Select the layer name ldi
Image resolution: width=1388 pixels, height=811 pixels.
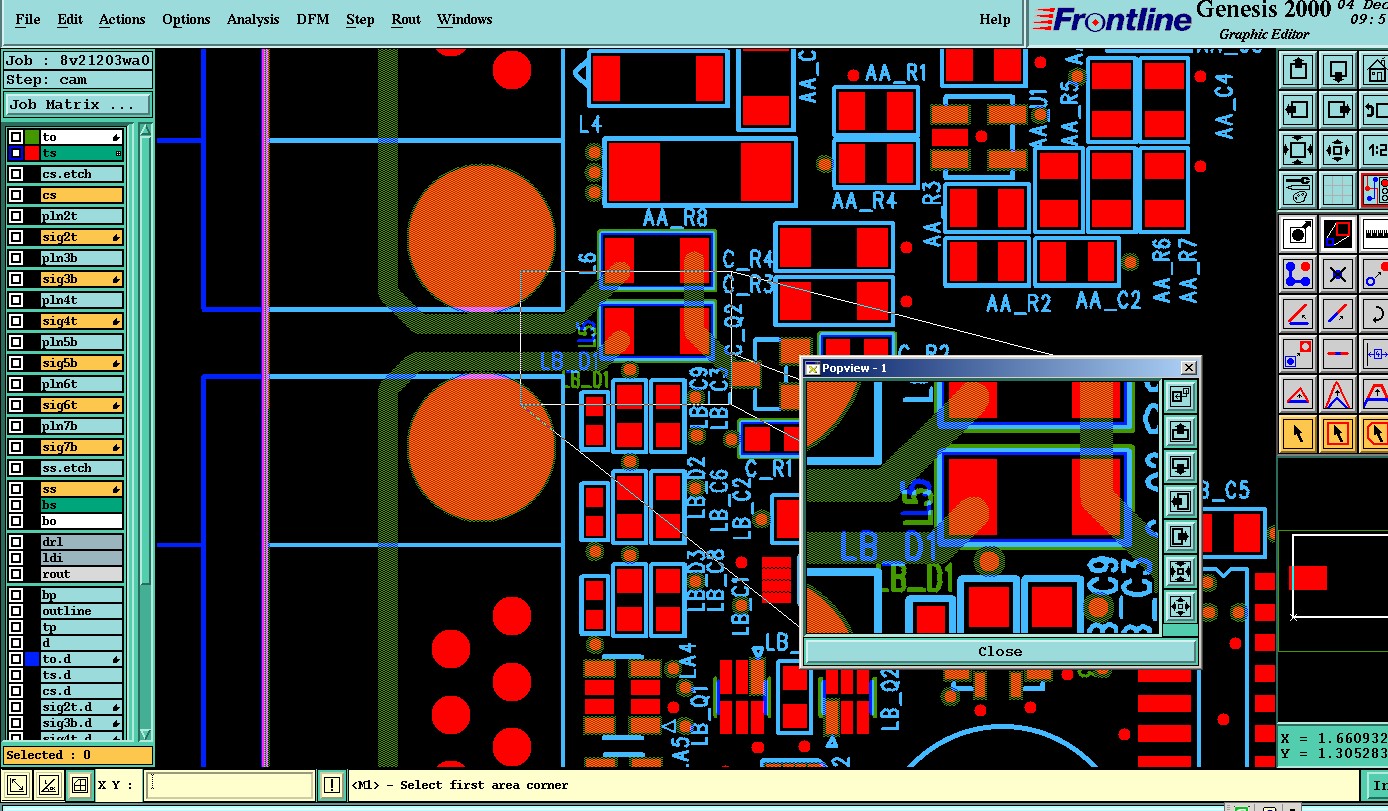pos(82,558)
